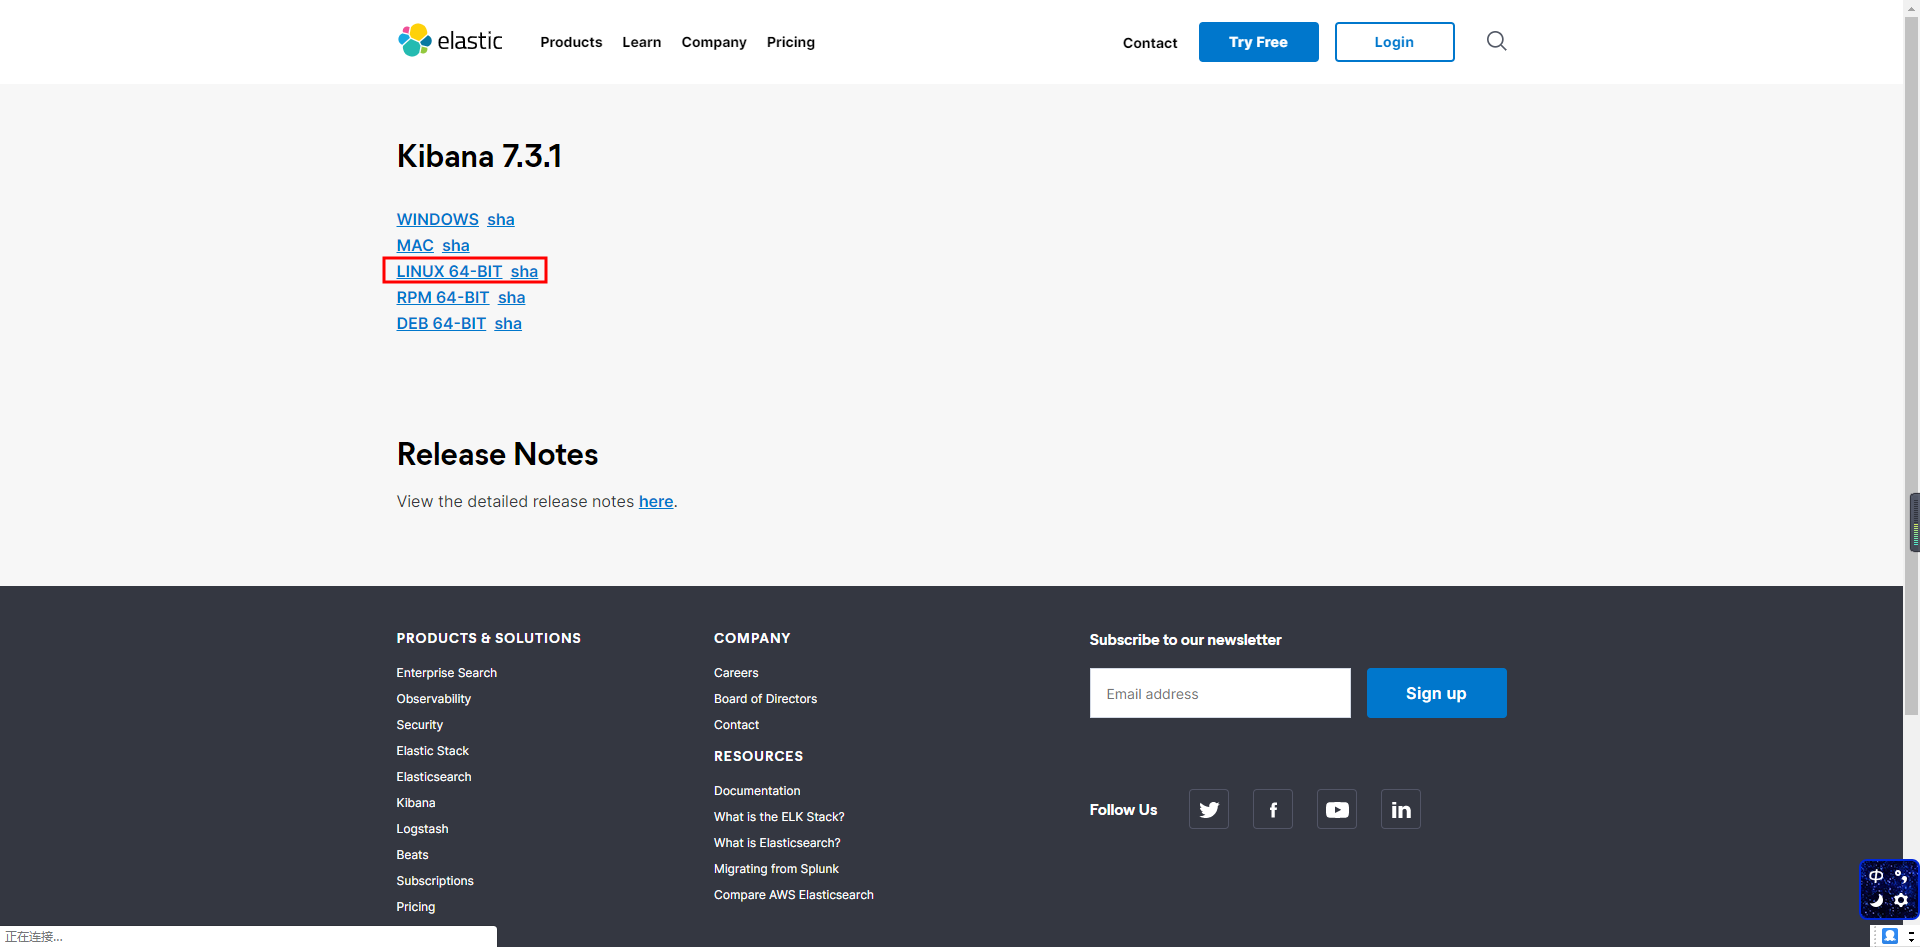Click the Φ symbol in floating widget

point(1876,876)
